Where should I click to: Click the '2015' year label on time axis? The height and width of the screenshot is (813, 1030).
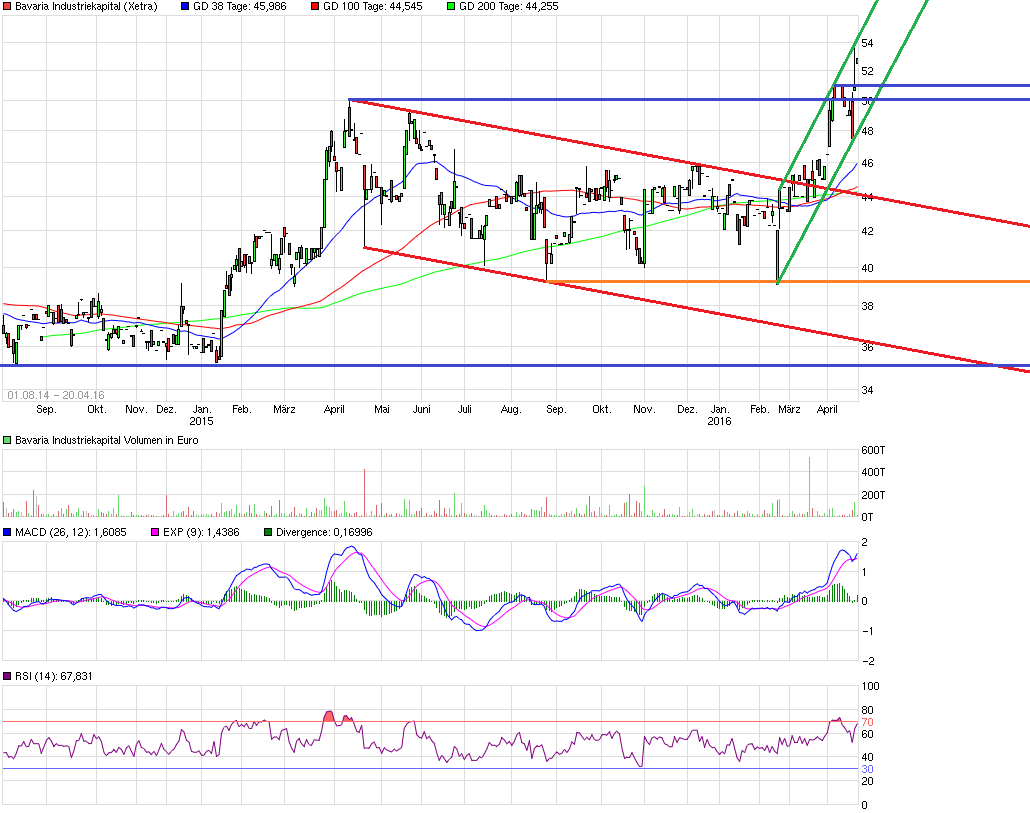(x=201, y=421)
